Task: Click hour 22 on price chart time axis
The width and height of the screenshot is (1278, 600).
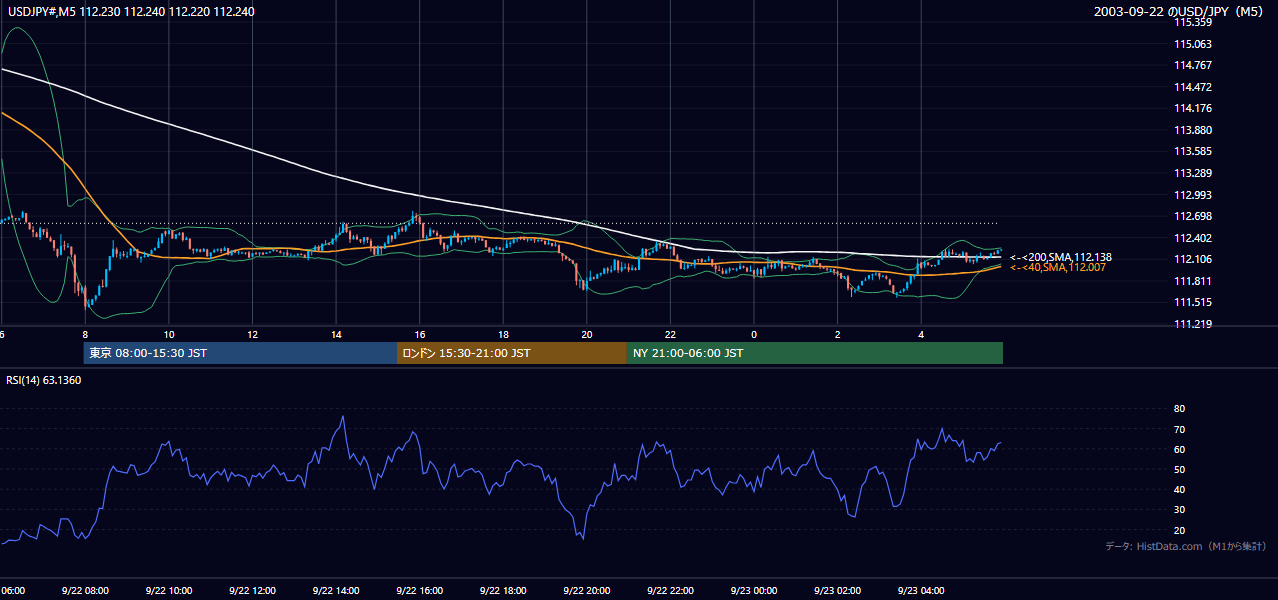Action: tap(671, 334)
